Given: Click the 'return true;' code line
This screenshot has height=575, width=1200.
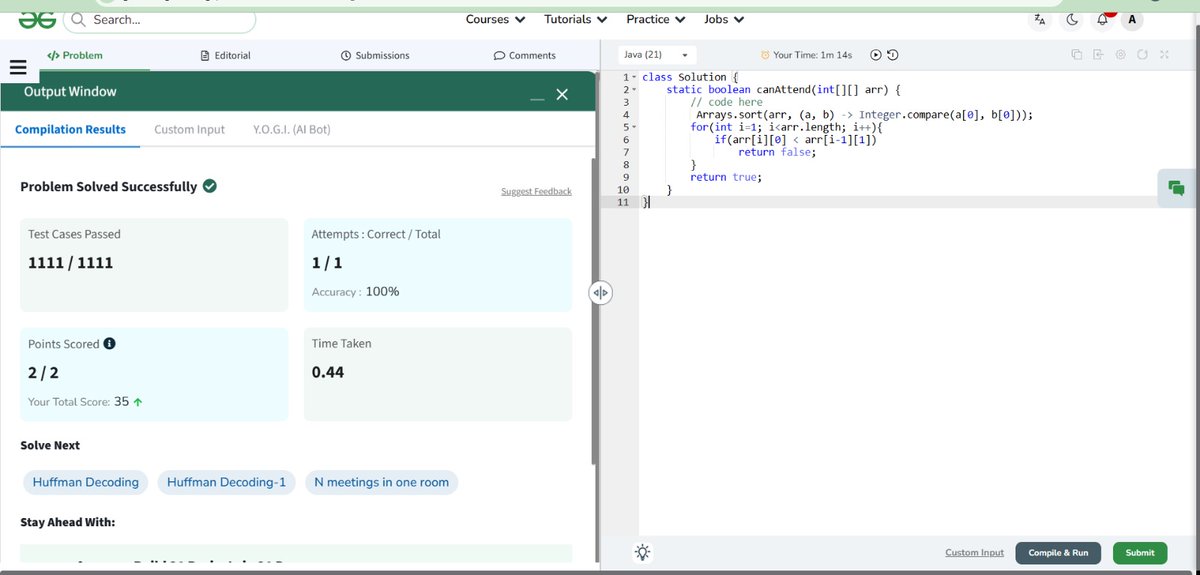Looking at the screenshot, I should pyautogui.click(x=726, y=177).
